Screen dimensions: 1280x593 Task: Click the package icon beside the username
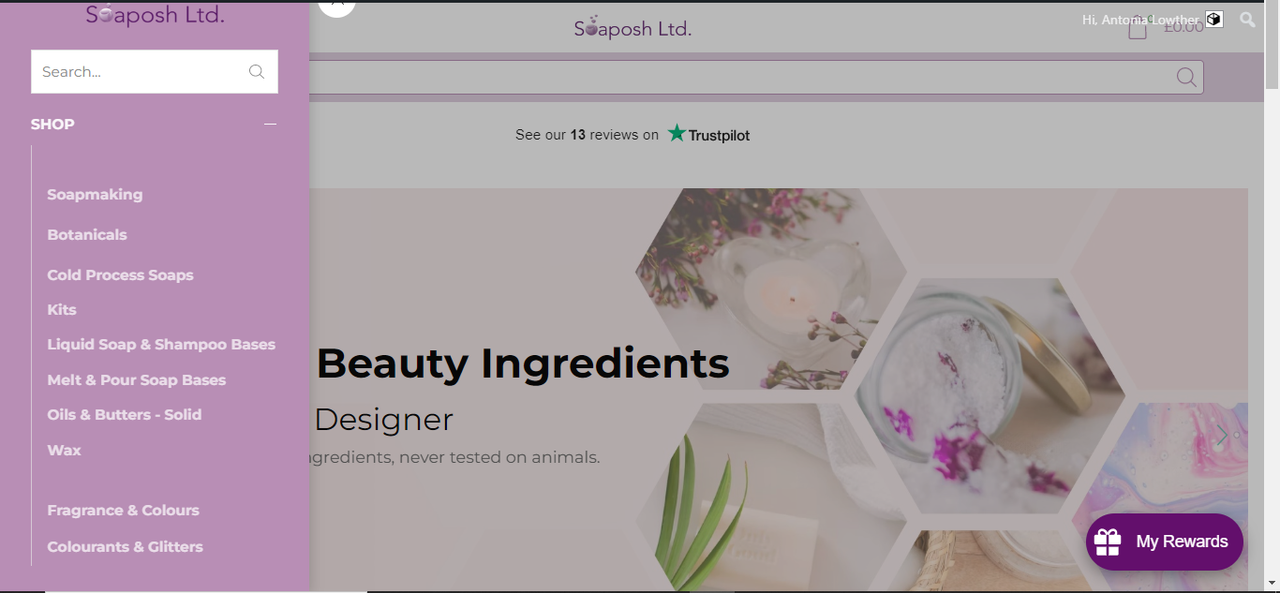pos(1214,19)
